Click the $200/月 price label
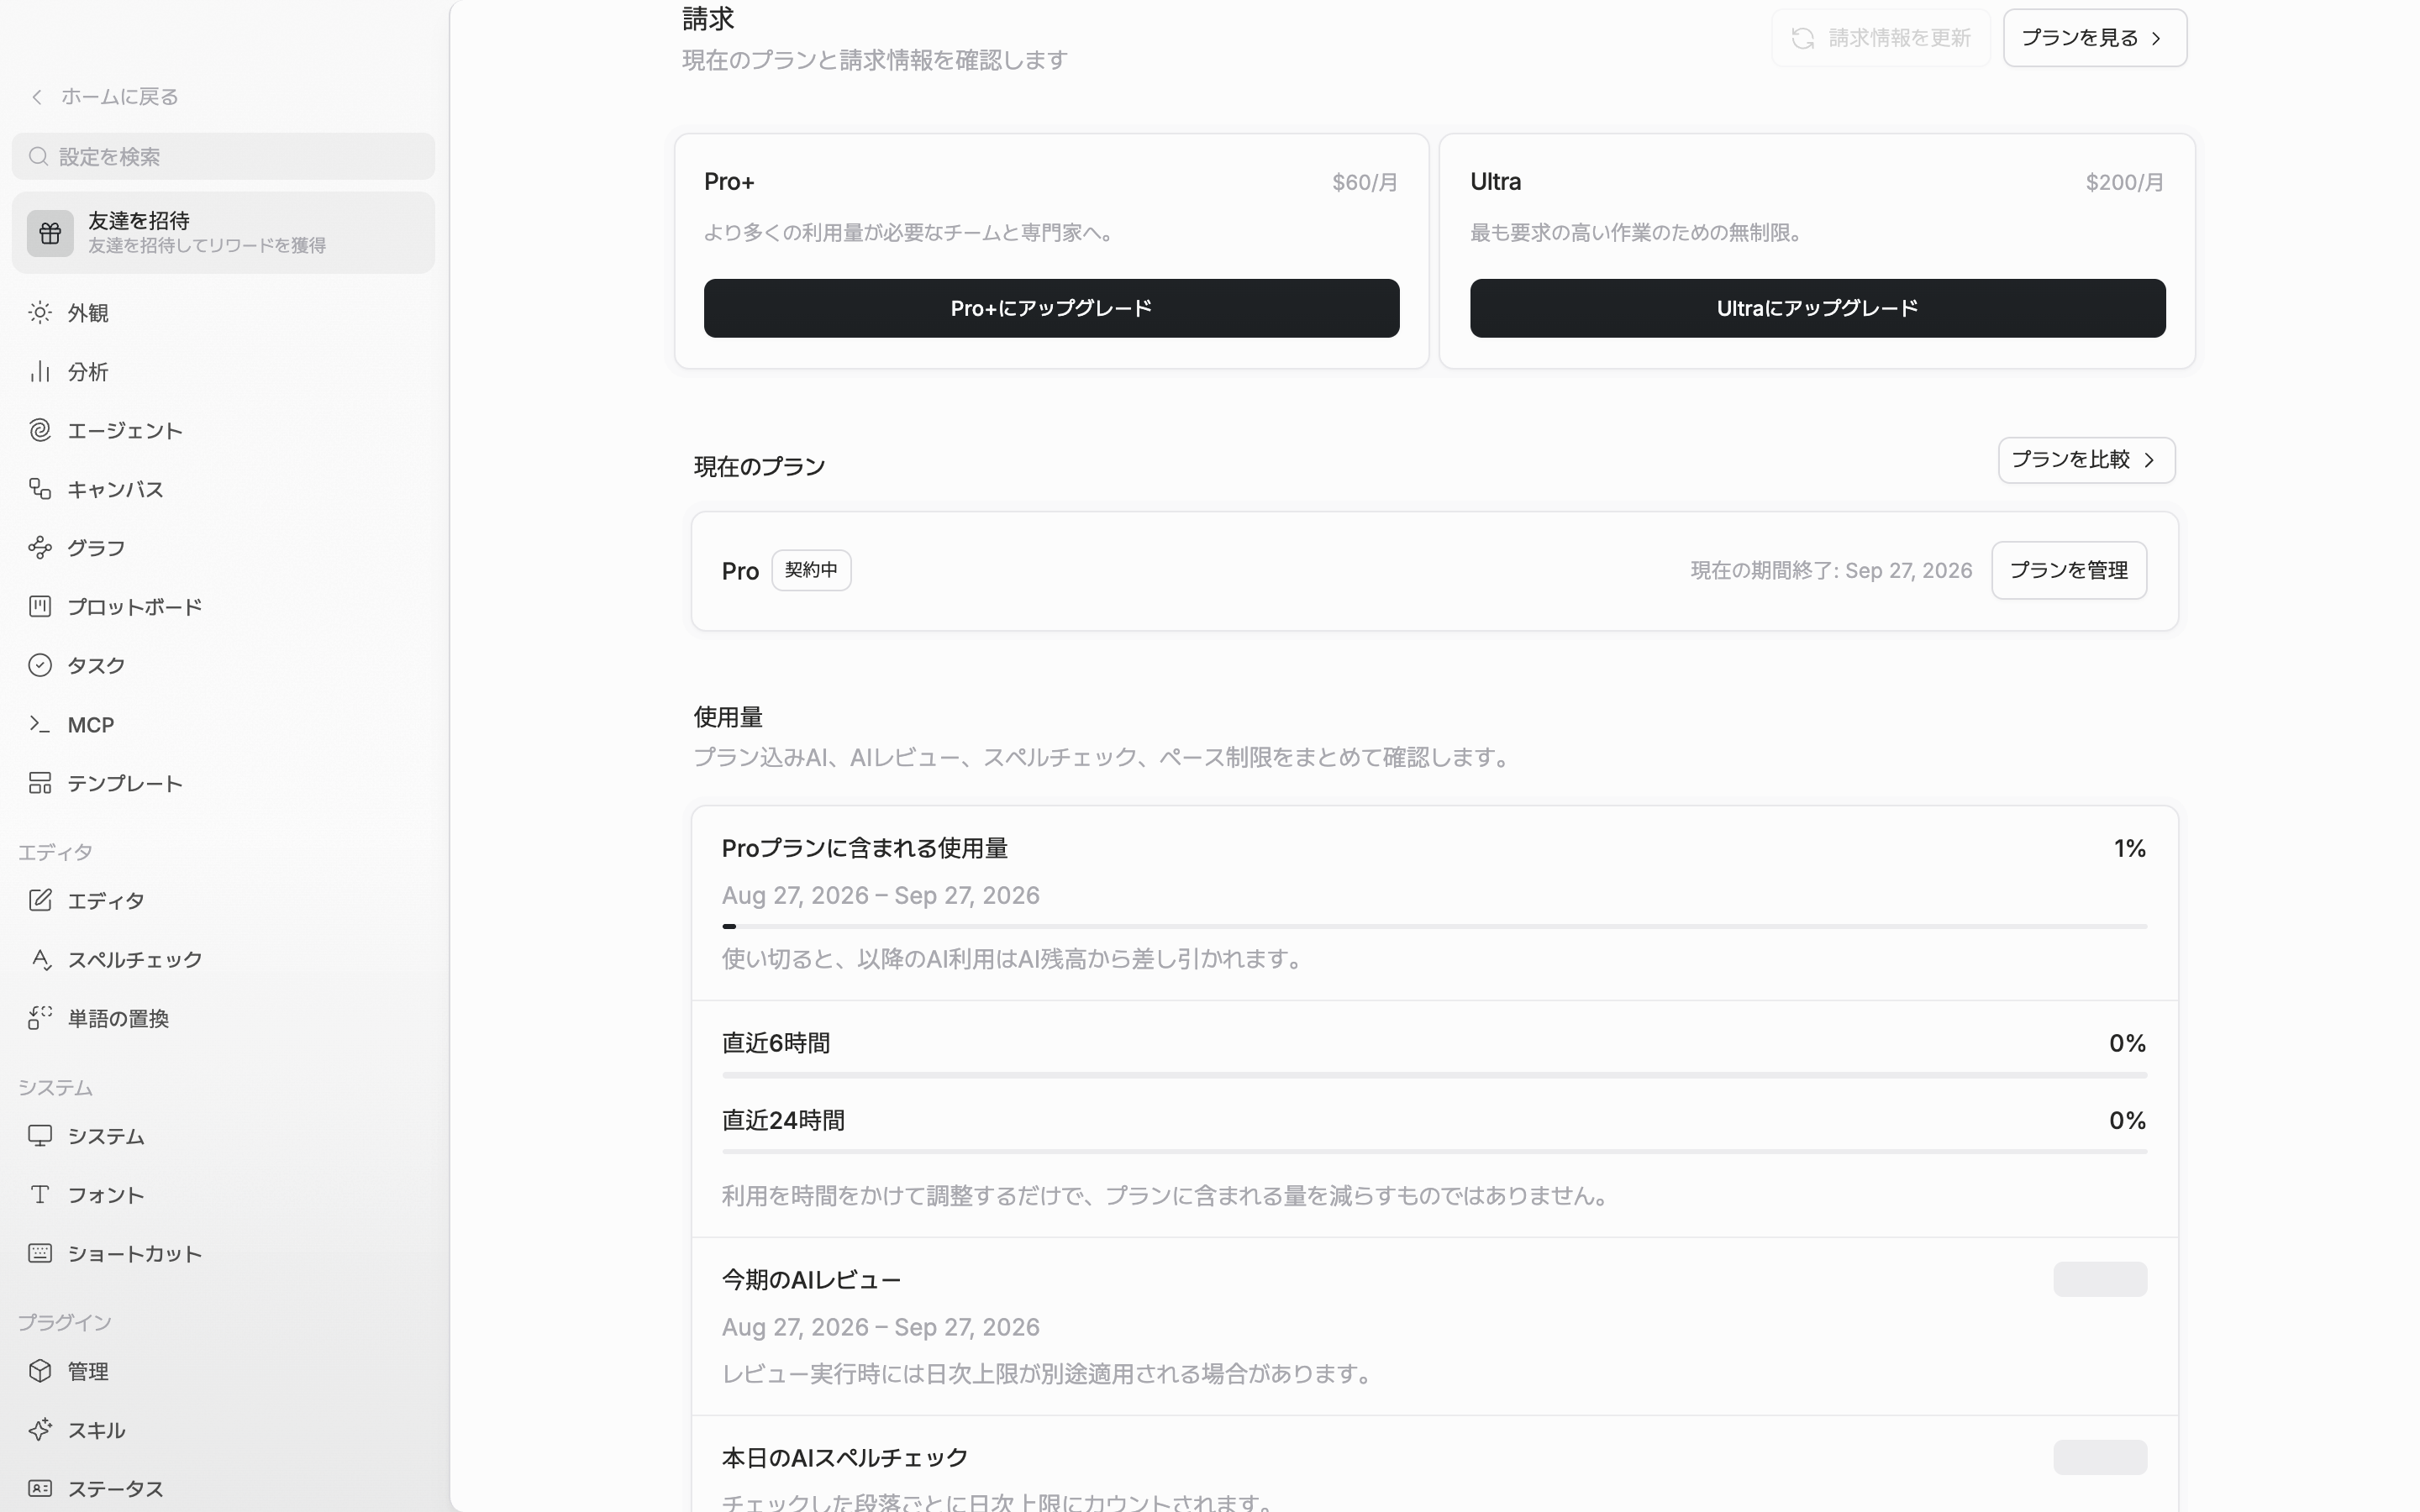 tap(2124, 182)
